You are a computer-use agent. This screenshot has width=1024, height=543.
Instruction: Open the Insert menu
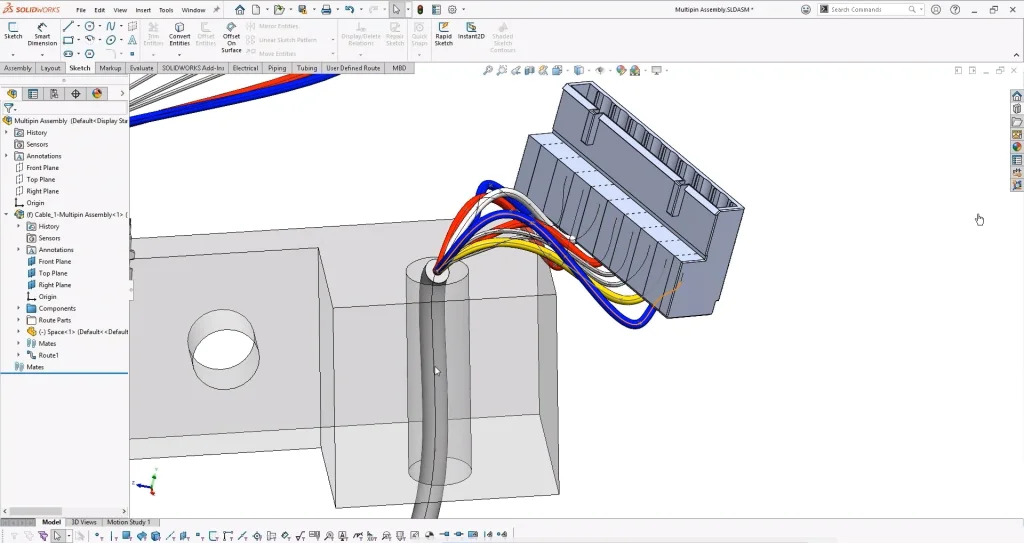143,10
